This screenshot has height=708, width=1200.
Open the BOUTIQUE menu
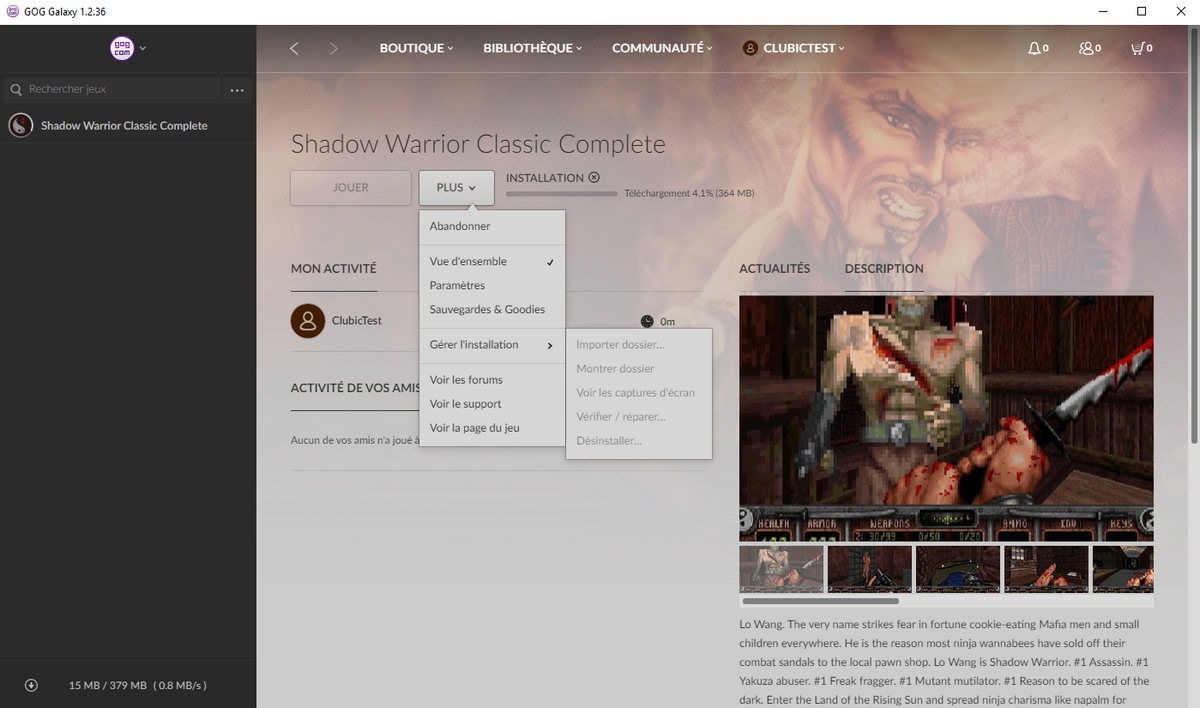416,48
